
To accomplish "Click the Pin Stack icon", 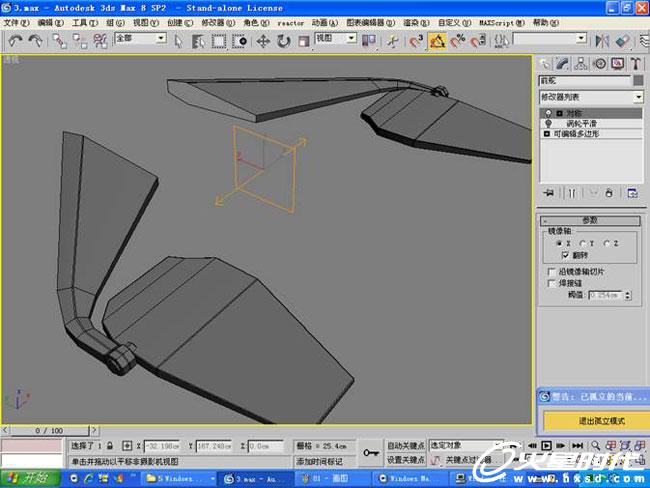I will pyautogui.click(x=549, y=193).
